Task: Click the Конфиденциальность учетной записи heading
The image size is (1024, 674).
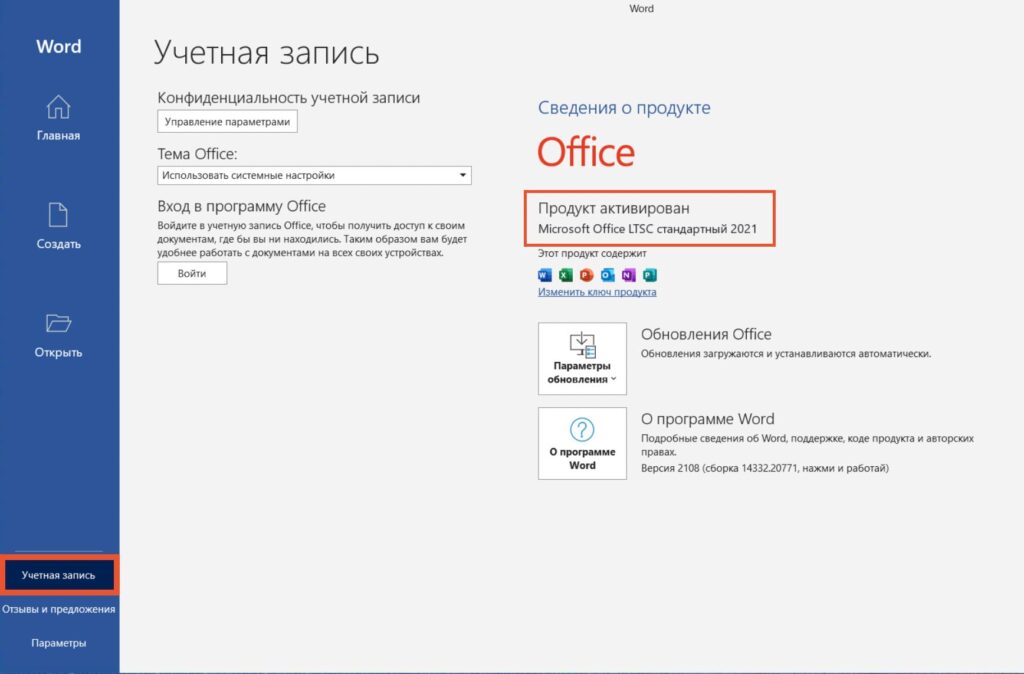Action: tap(289, 98)
